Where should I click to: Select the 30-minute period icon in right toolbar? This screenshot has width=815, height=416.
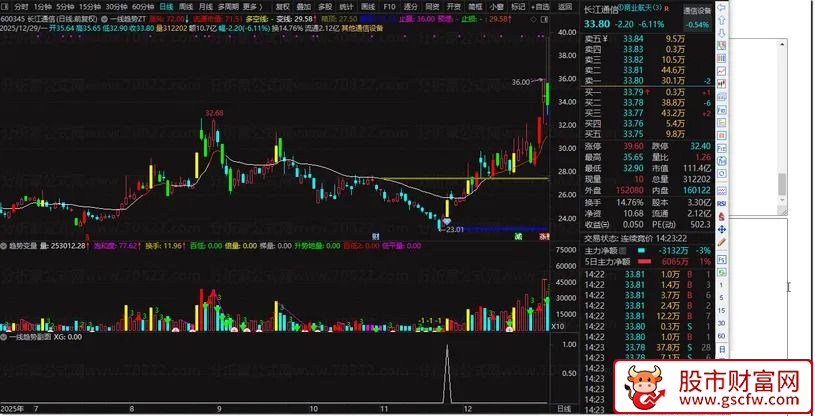pos(722,323)
